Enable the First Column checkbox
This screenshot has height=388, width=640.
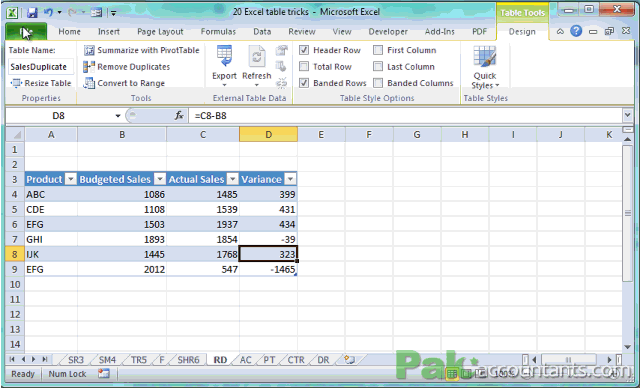(x=378, y=50)
